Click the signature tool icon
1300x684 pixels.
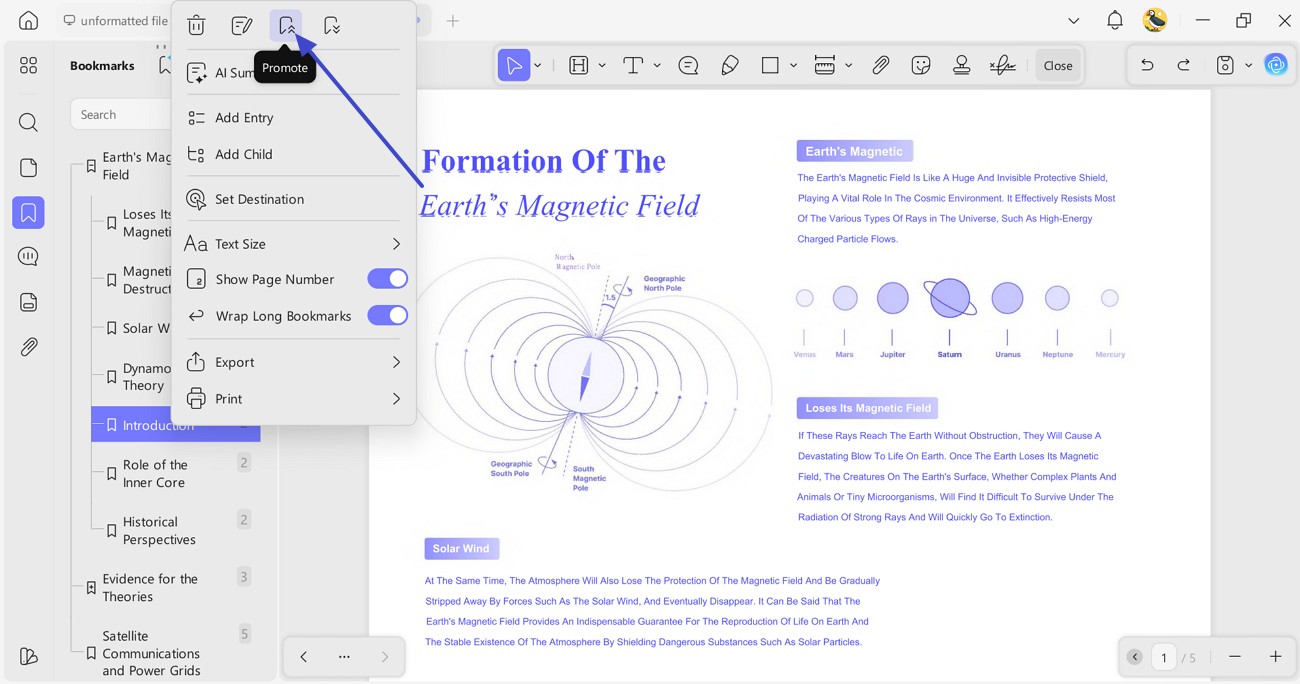coord(1002,65)
